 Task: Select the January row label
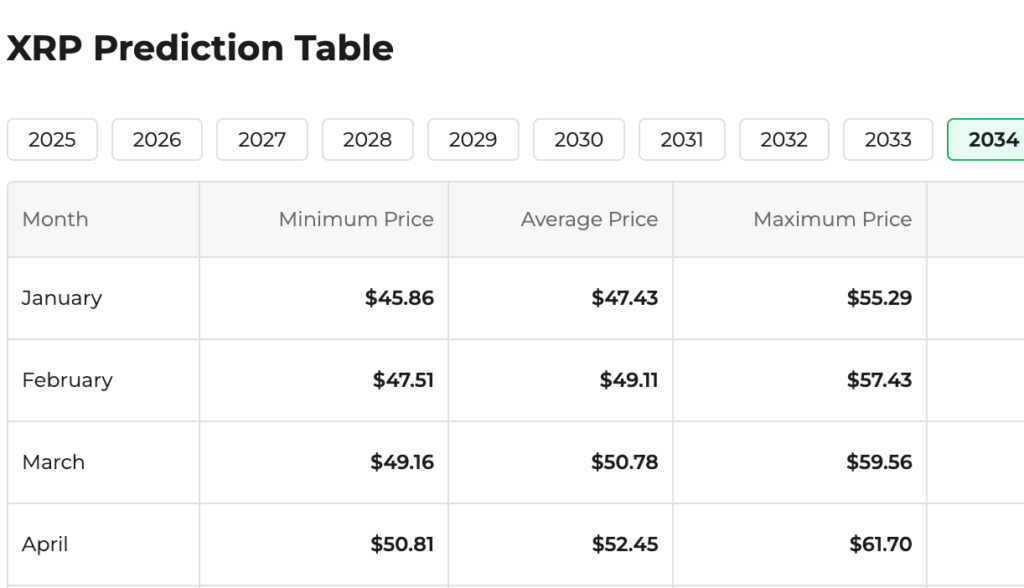(x=62, y=298)
